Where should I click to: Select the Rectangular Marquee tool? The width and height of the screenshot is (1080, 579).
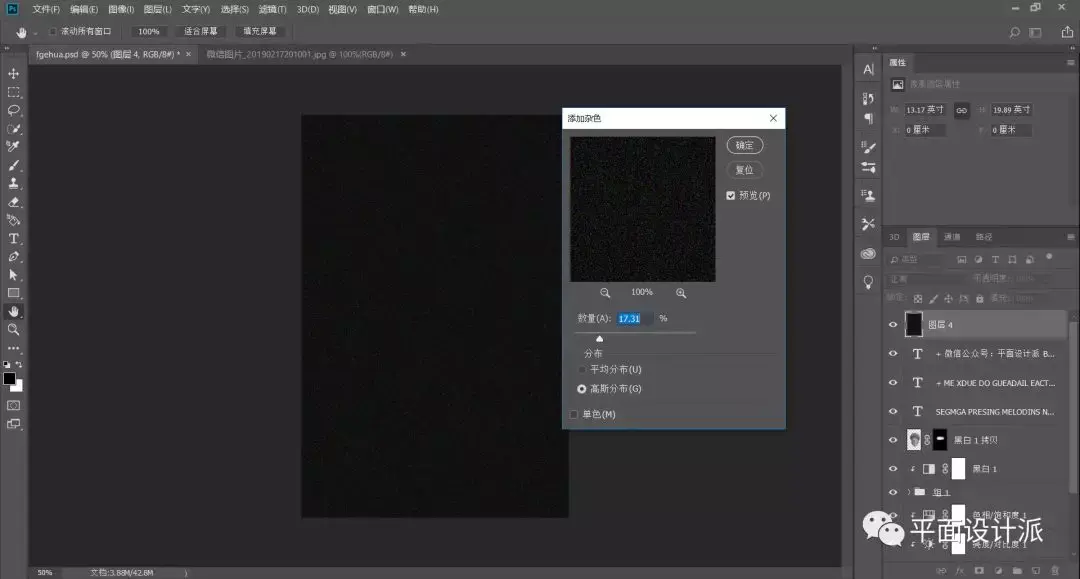pyautogui.click(x=13, y=92)
